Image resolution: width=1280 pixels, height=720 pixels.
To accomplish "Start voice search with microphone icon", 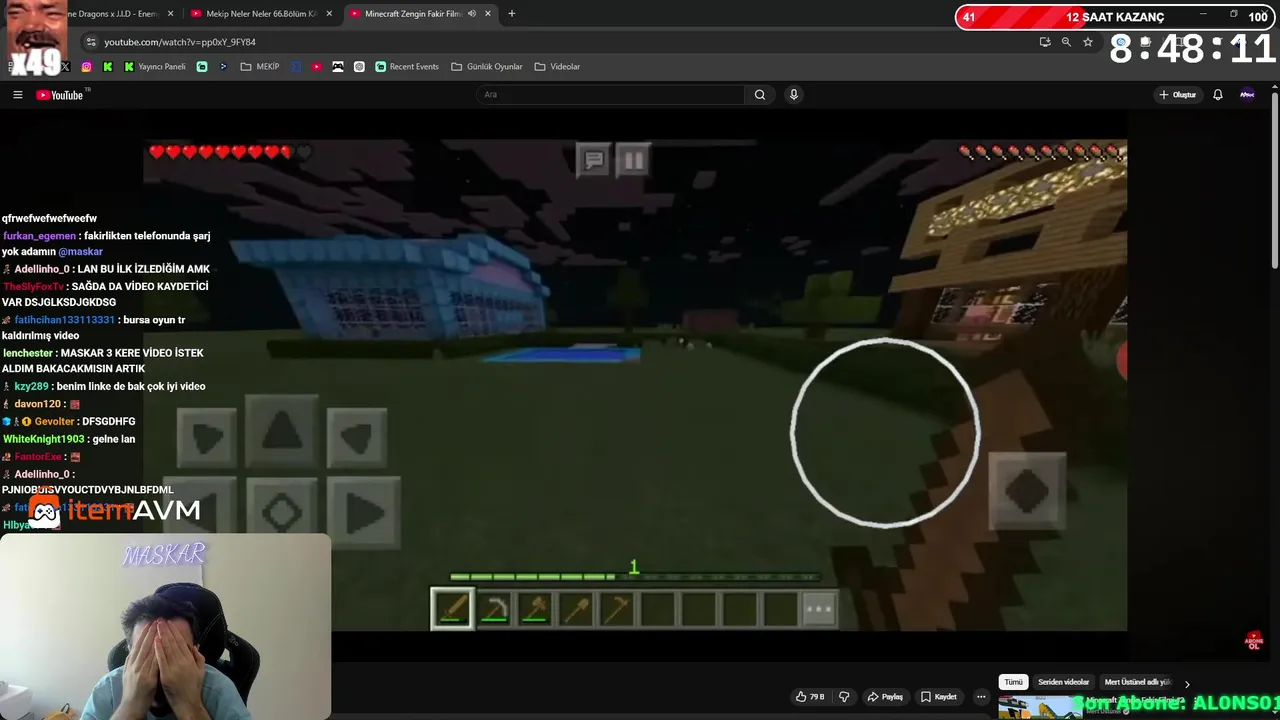I will [794, 95].
